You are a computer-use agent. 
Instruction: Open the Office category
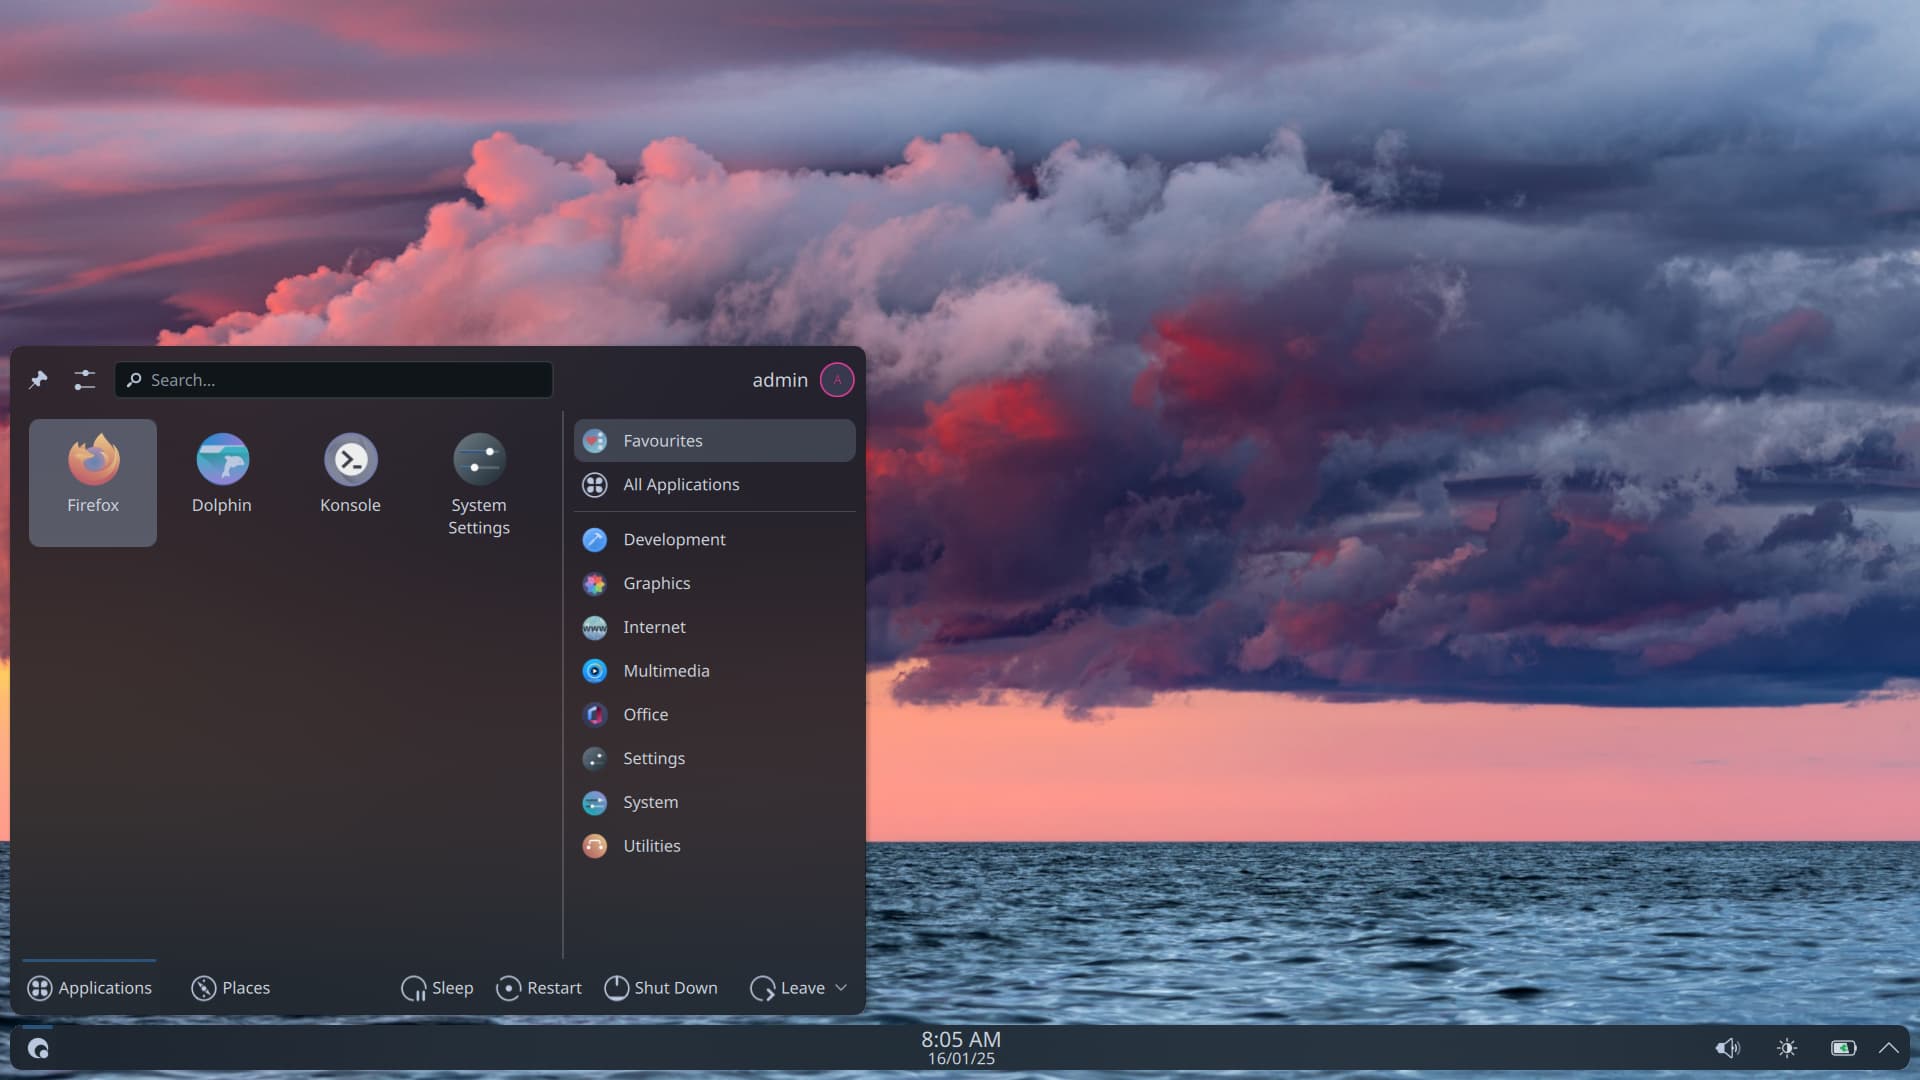714,715
